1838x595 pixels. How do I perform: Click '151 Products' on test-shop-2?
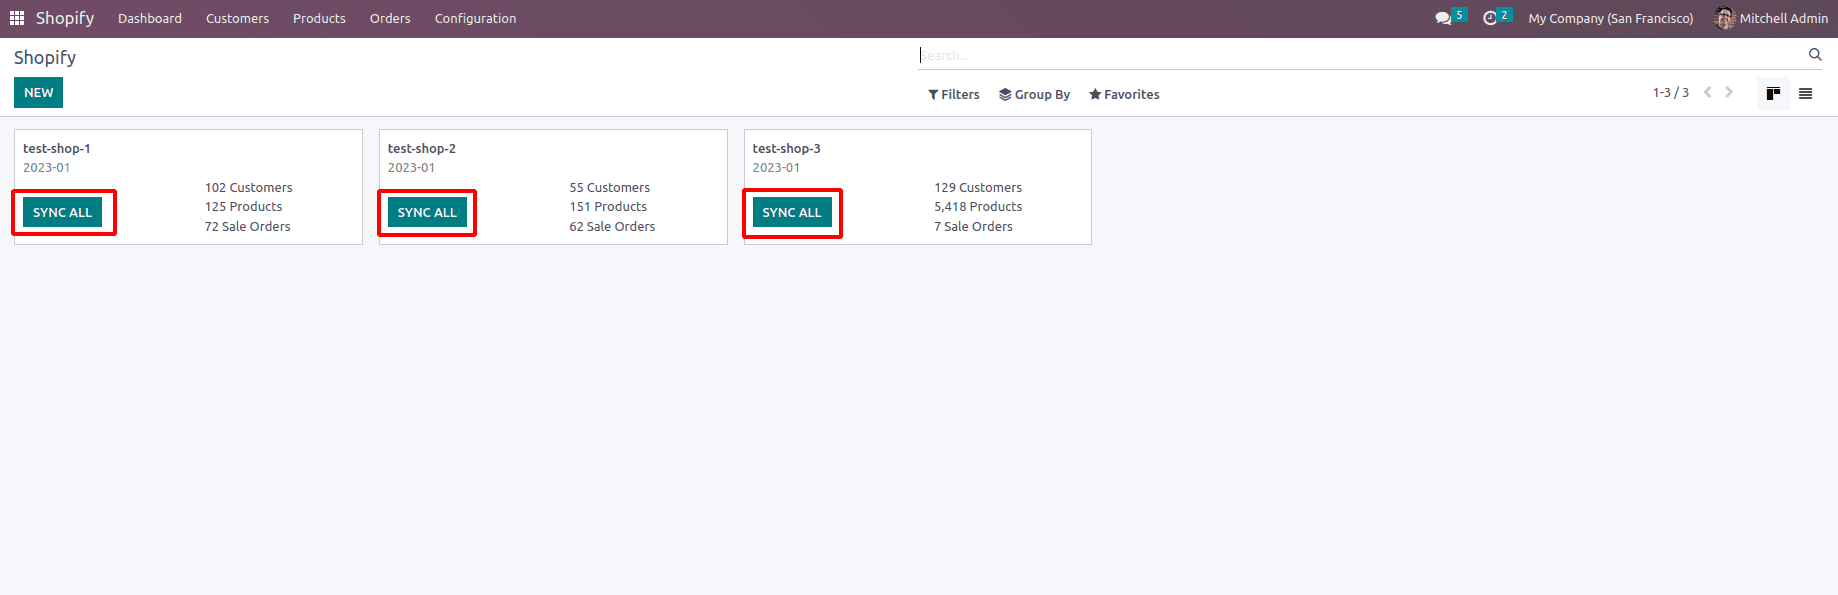coord(609,206)
